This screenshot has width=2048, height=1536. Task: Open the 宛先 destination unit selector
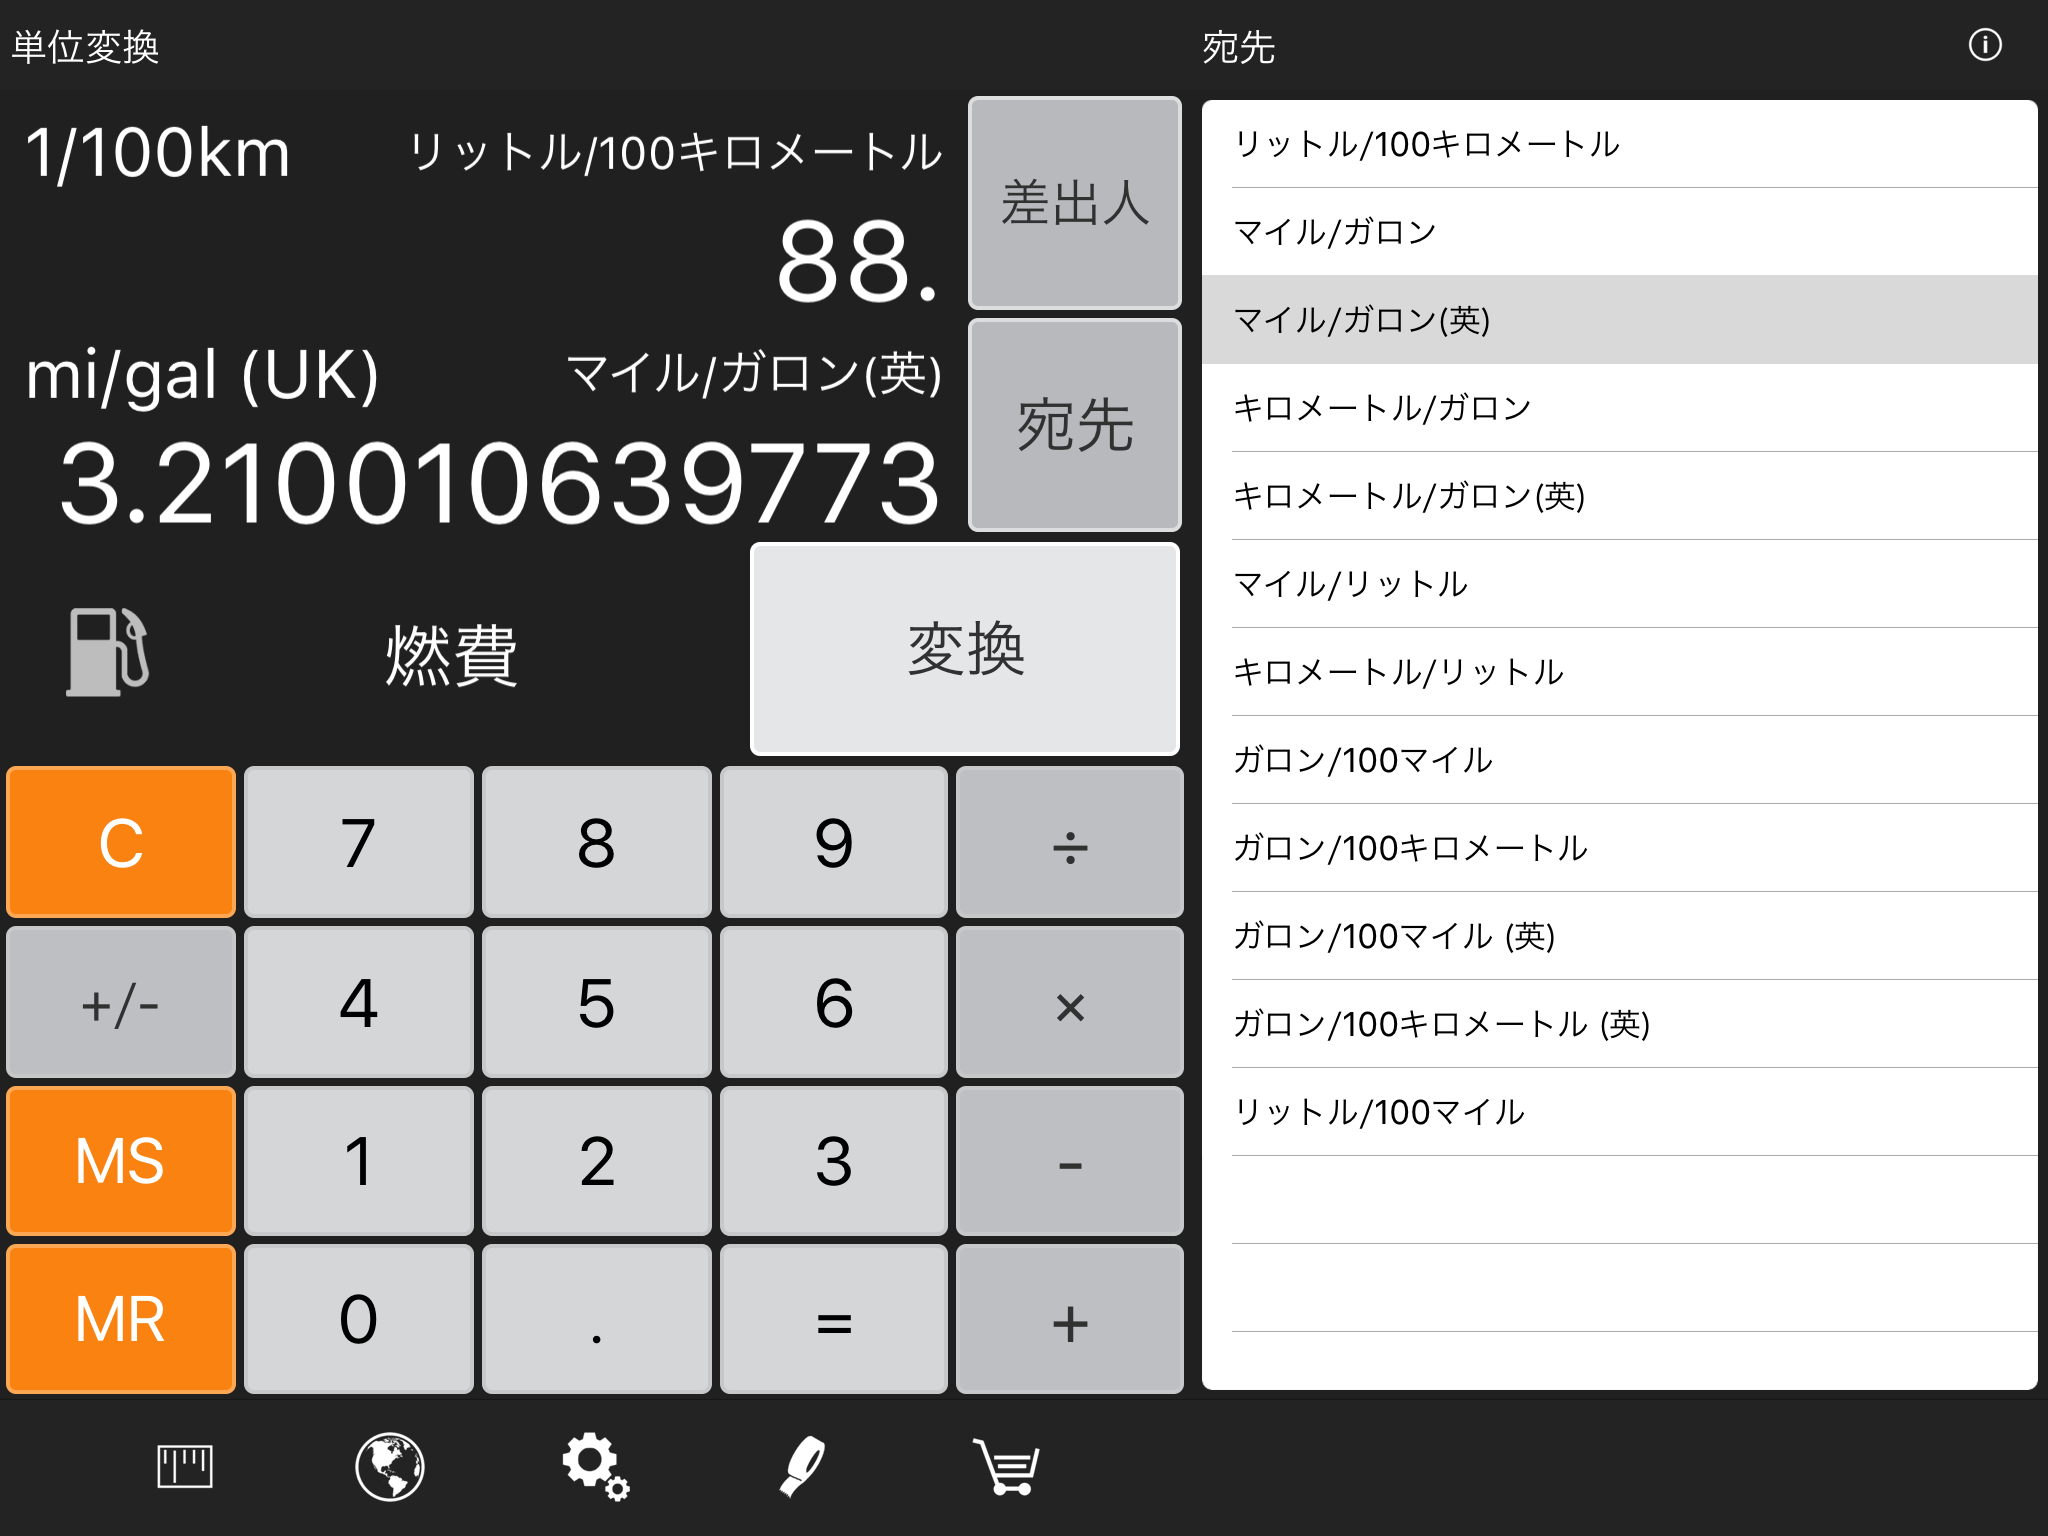click(x=1074, y=425)
